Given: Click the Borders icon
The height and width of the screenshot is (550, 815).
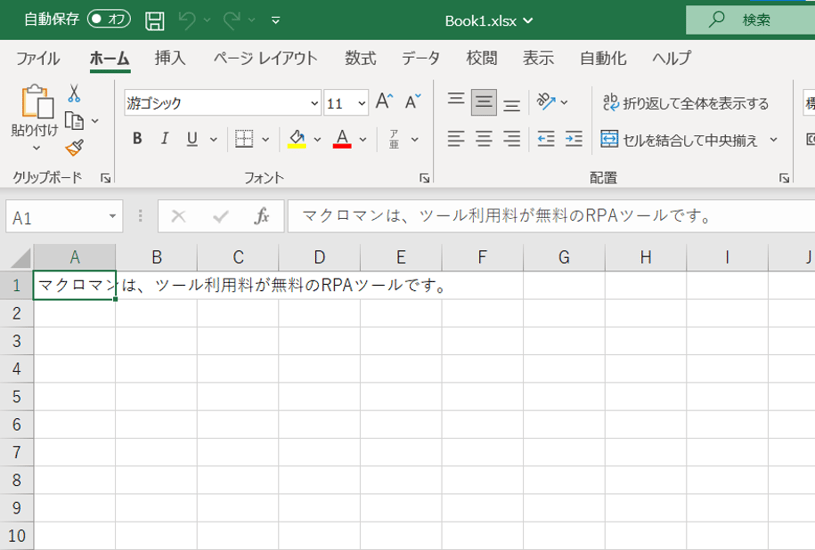Looking at the screenshot, I should click(244, 139).
